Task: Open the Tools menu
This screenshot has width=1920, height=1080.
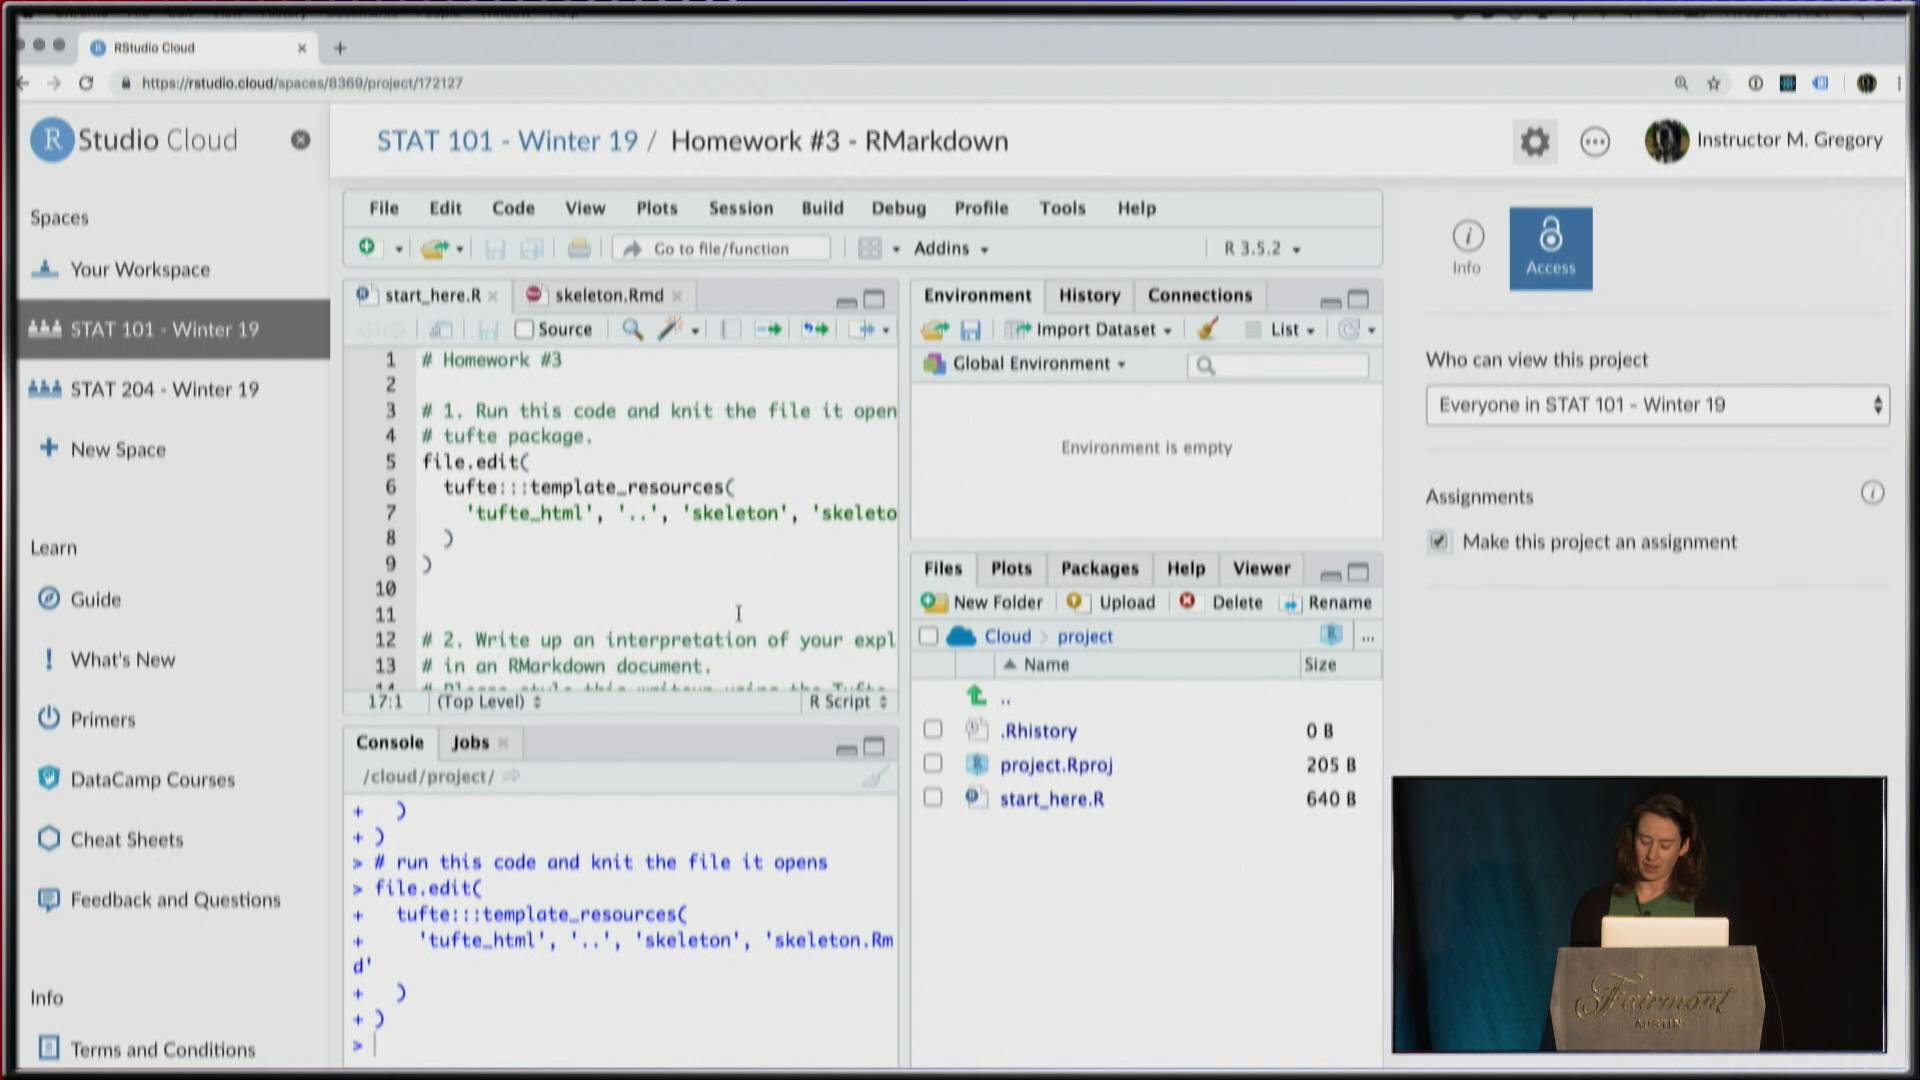Action: click(x=1062, y=208)
